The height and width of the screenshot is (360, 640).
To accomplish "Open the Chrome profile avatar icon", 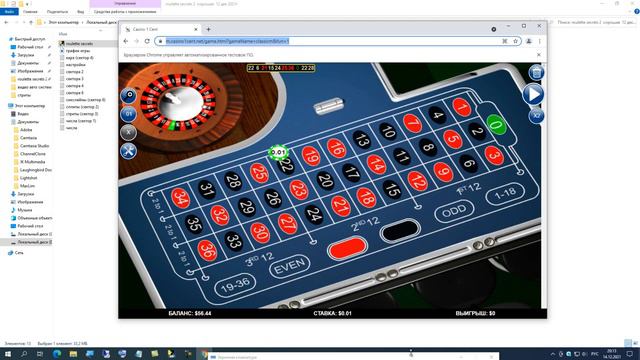I will (529, 41).
